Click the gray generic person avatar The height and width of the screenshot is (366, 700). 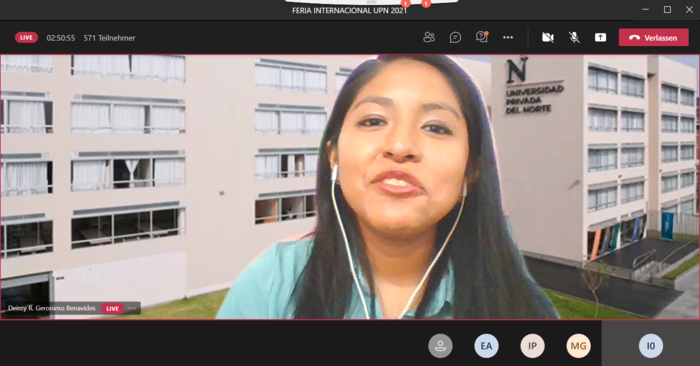(440, 346)
